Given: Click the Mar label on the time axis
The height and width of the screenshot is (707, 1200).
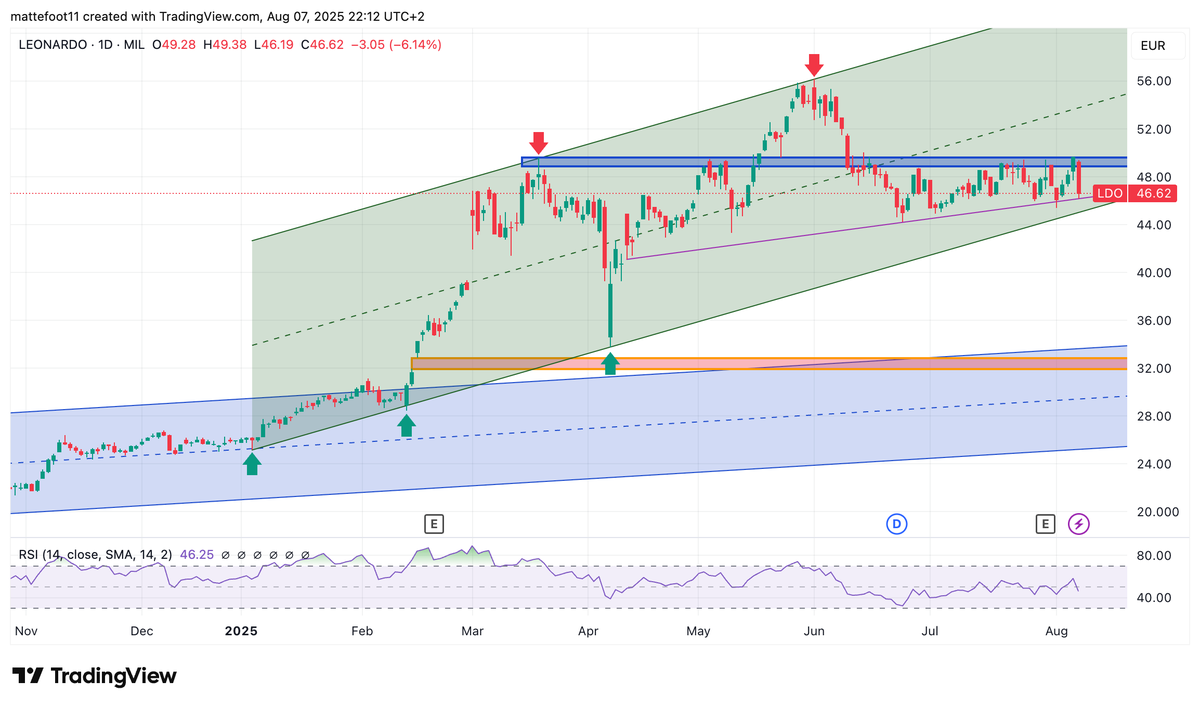Looking at the screenshot, I should pos(473,632).
